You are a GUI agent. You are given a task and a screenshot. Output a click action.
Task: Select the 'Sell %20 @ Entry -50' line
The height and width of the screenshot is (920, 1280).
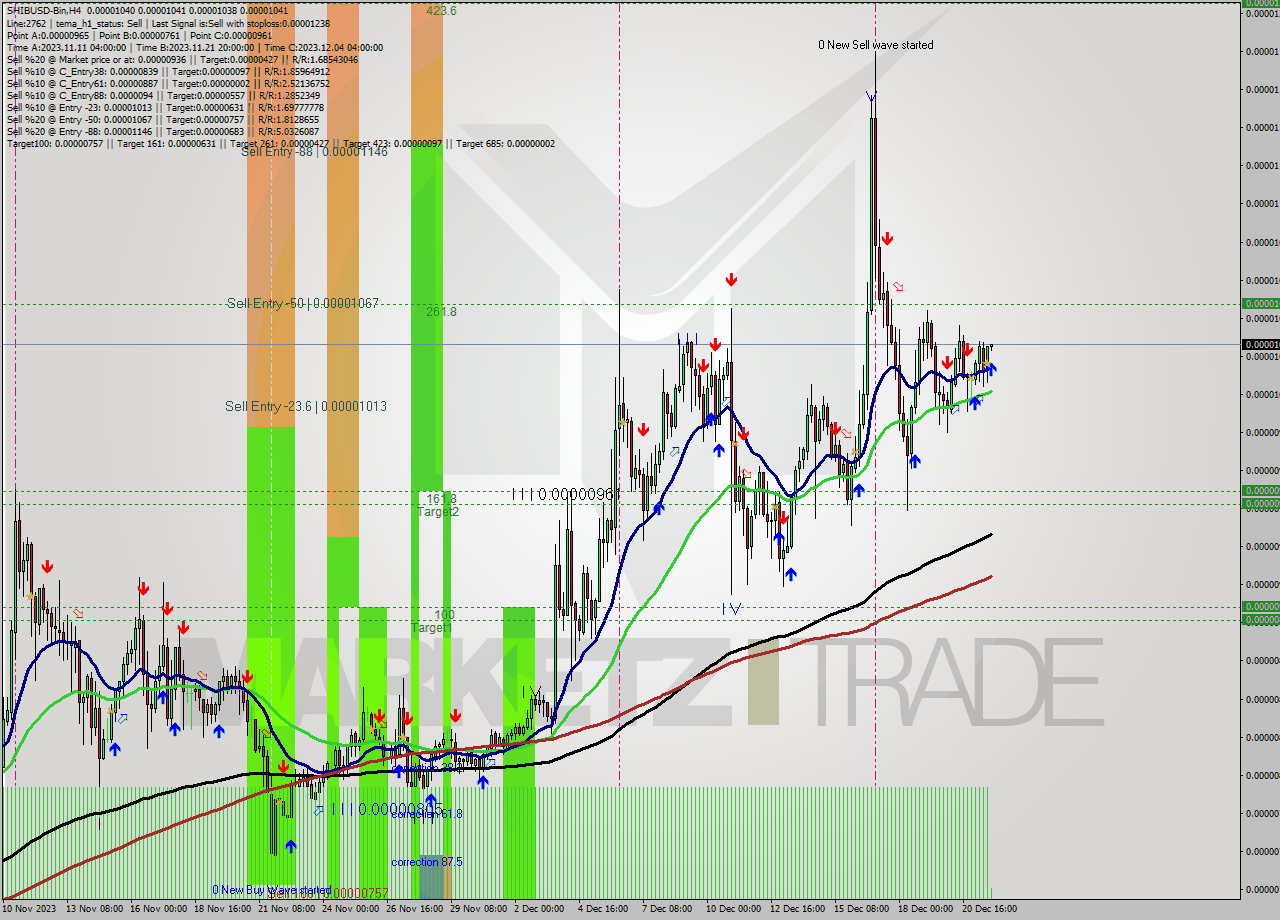[162, 119]
